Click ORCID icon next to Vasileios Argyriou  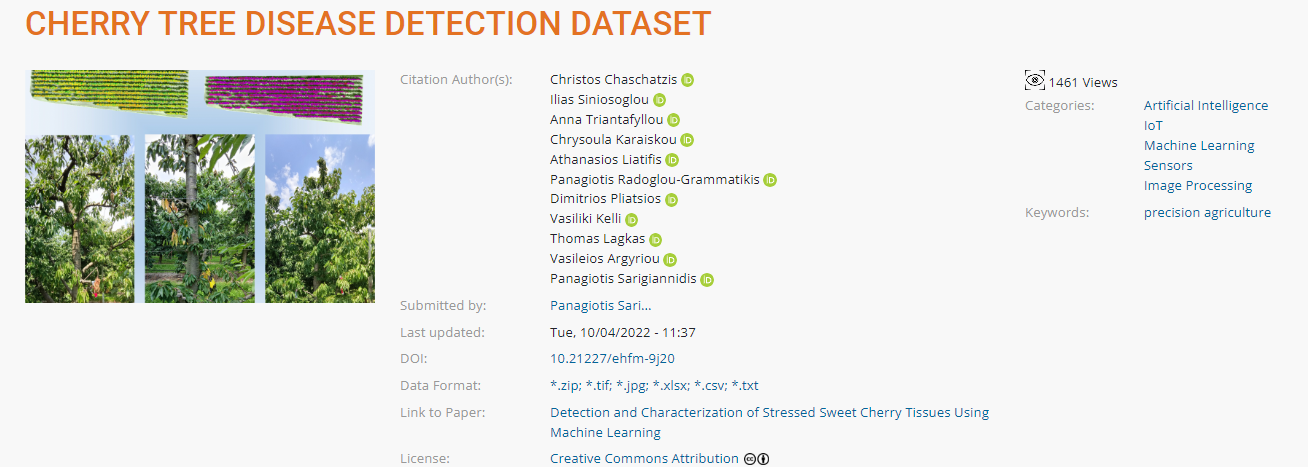tap(670, 260)
